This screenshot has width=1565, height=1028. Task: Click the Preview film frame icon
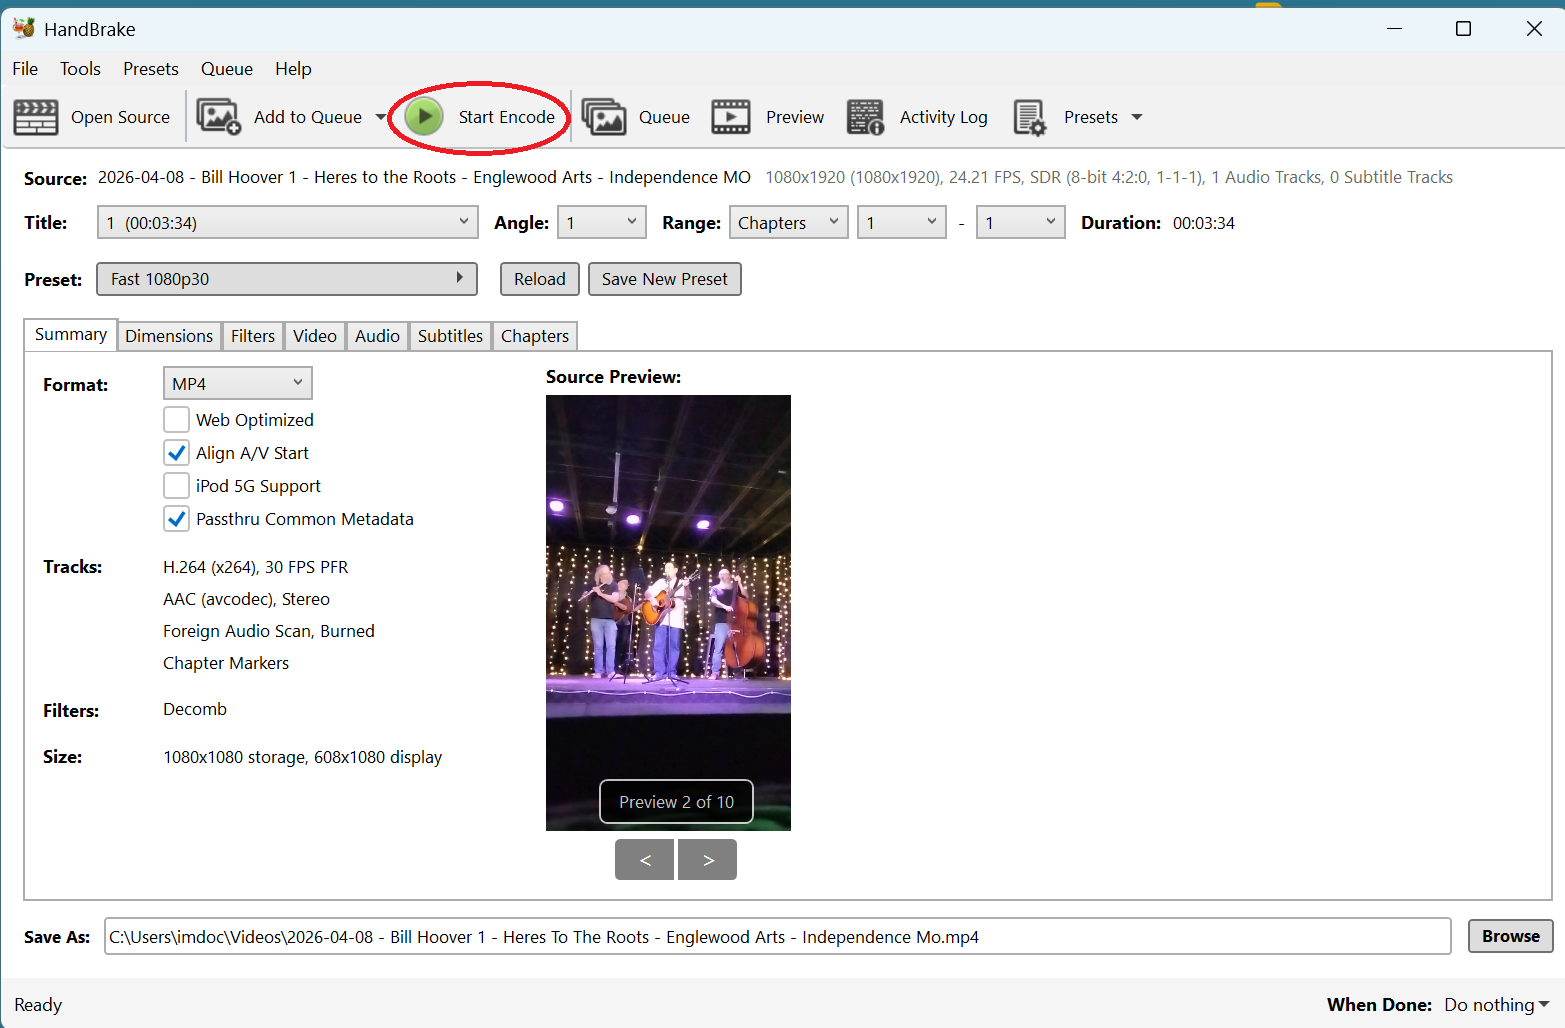tap(731, 117)
